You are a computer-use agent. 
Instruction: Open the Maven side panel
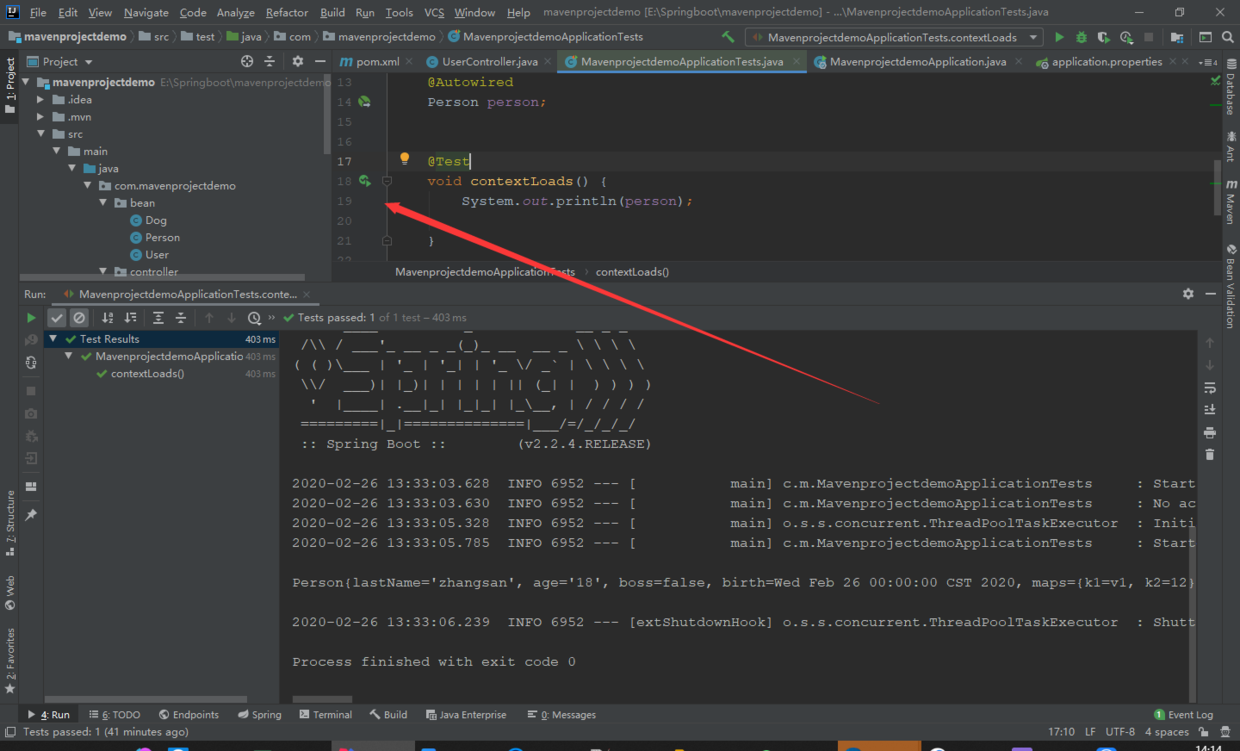[x=1230, y=203]
